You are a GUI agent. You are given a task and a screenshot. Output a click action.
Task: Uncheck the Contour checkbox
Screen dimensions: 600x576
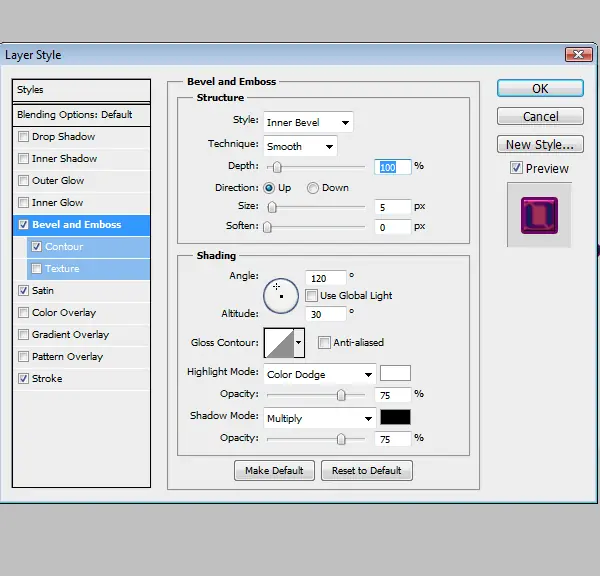(x=36, y=247)
